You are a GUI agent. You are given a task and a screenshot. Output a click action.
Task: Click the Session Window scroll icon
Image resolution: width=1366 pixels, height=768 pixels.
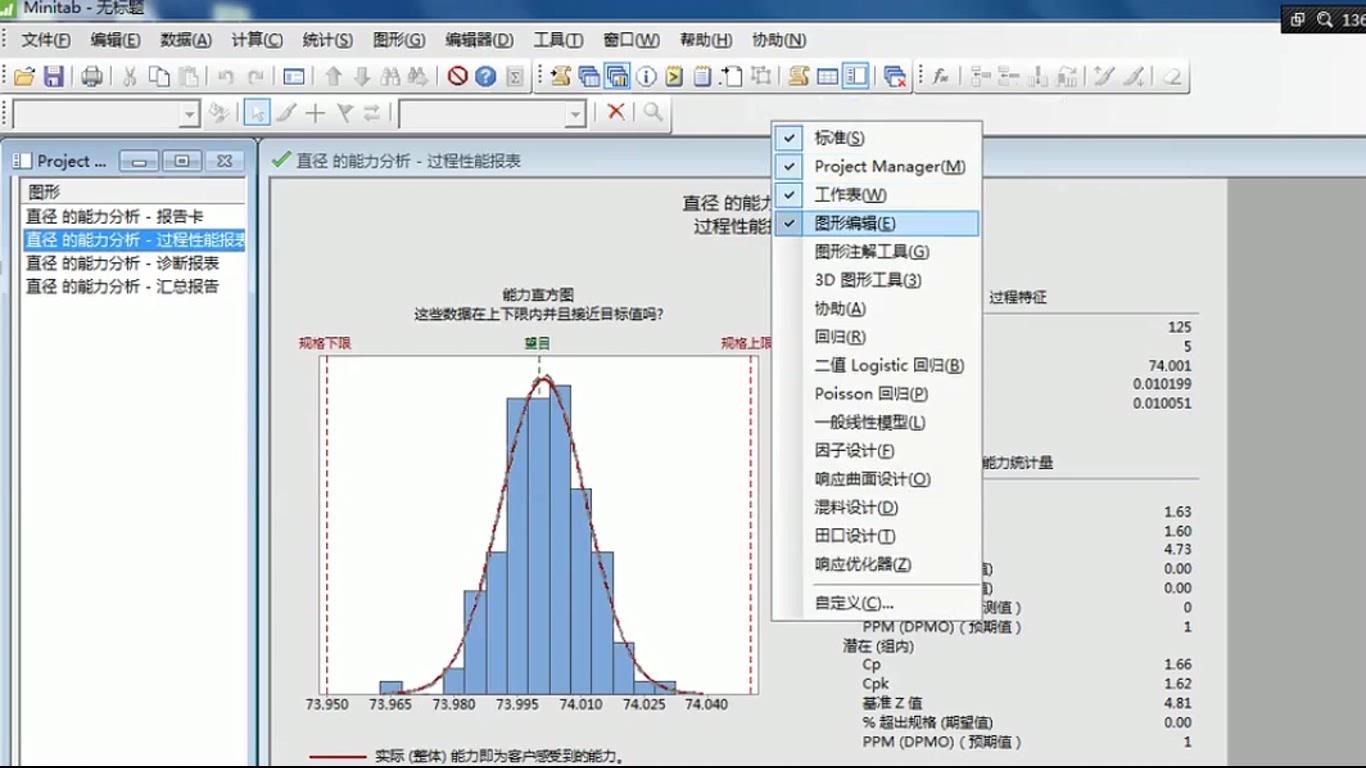798,76
